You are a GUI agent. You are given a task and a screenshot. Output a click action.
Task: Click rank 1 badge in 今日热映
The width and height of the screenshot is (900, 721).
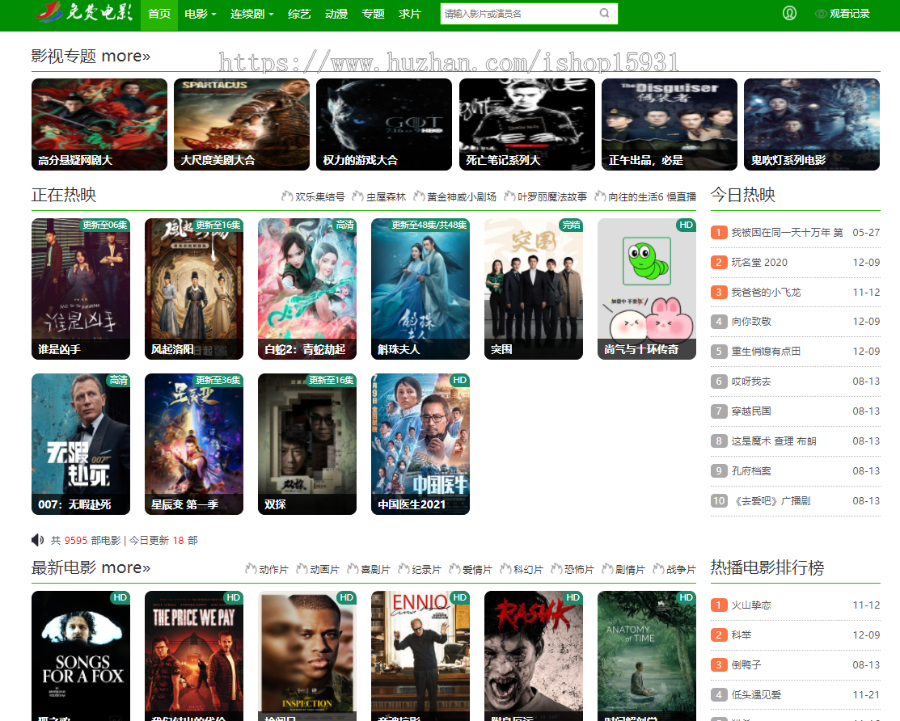tap(719, 232)
